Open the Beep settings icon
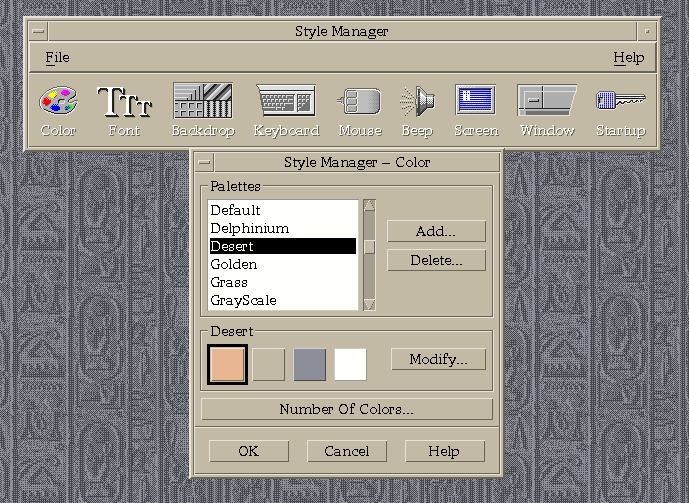 [x=416, y=102]
